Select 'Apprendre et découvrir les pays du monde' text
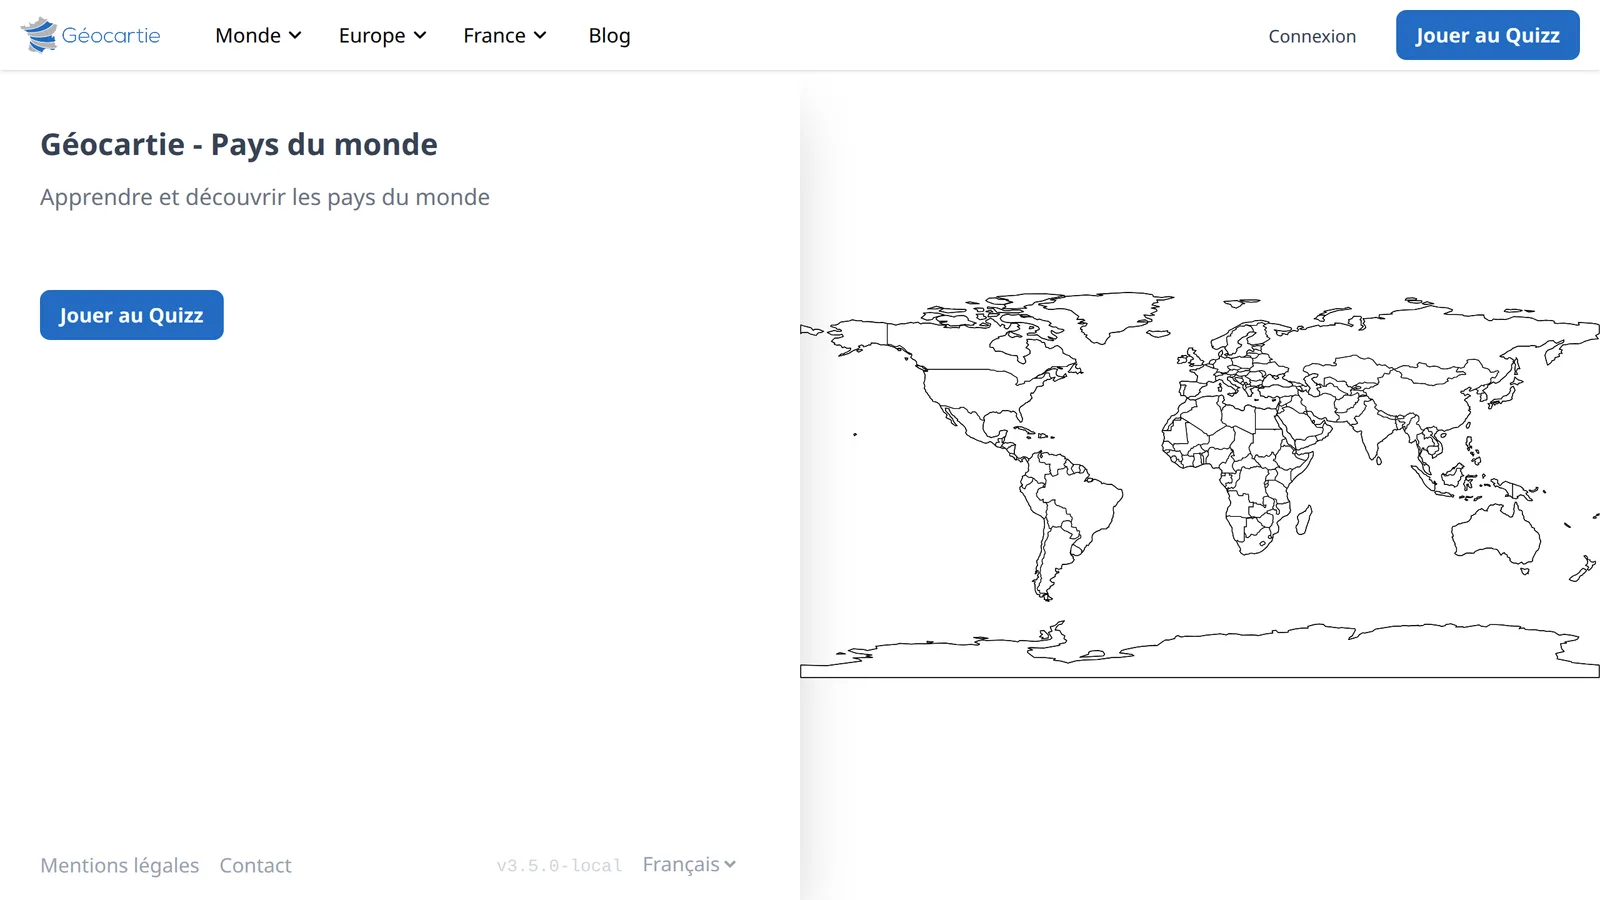Image resolution: width=1600 pixels, height=900 pixels. tap(265, 197)
